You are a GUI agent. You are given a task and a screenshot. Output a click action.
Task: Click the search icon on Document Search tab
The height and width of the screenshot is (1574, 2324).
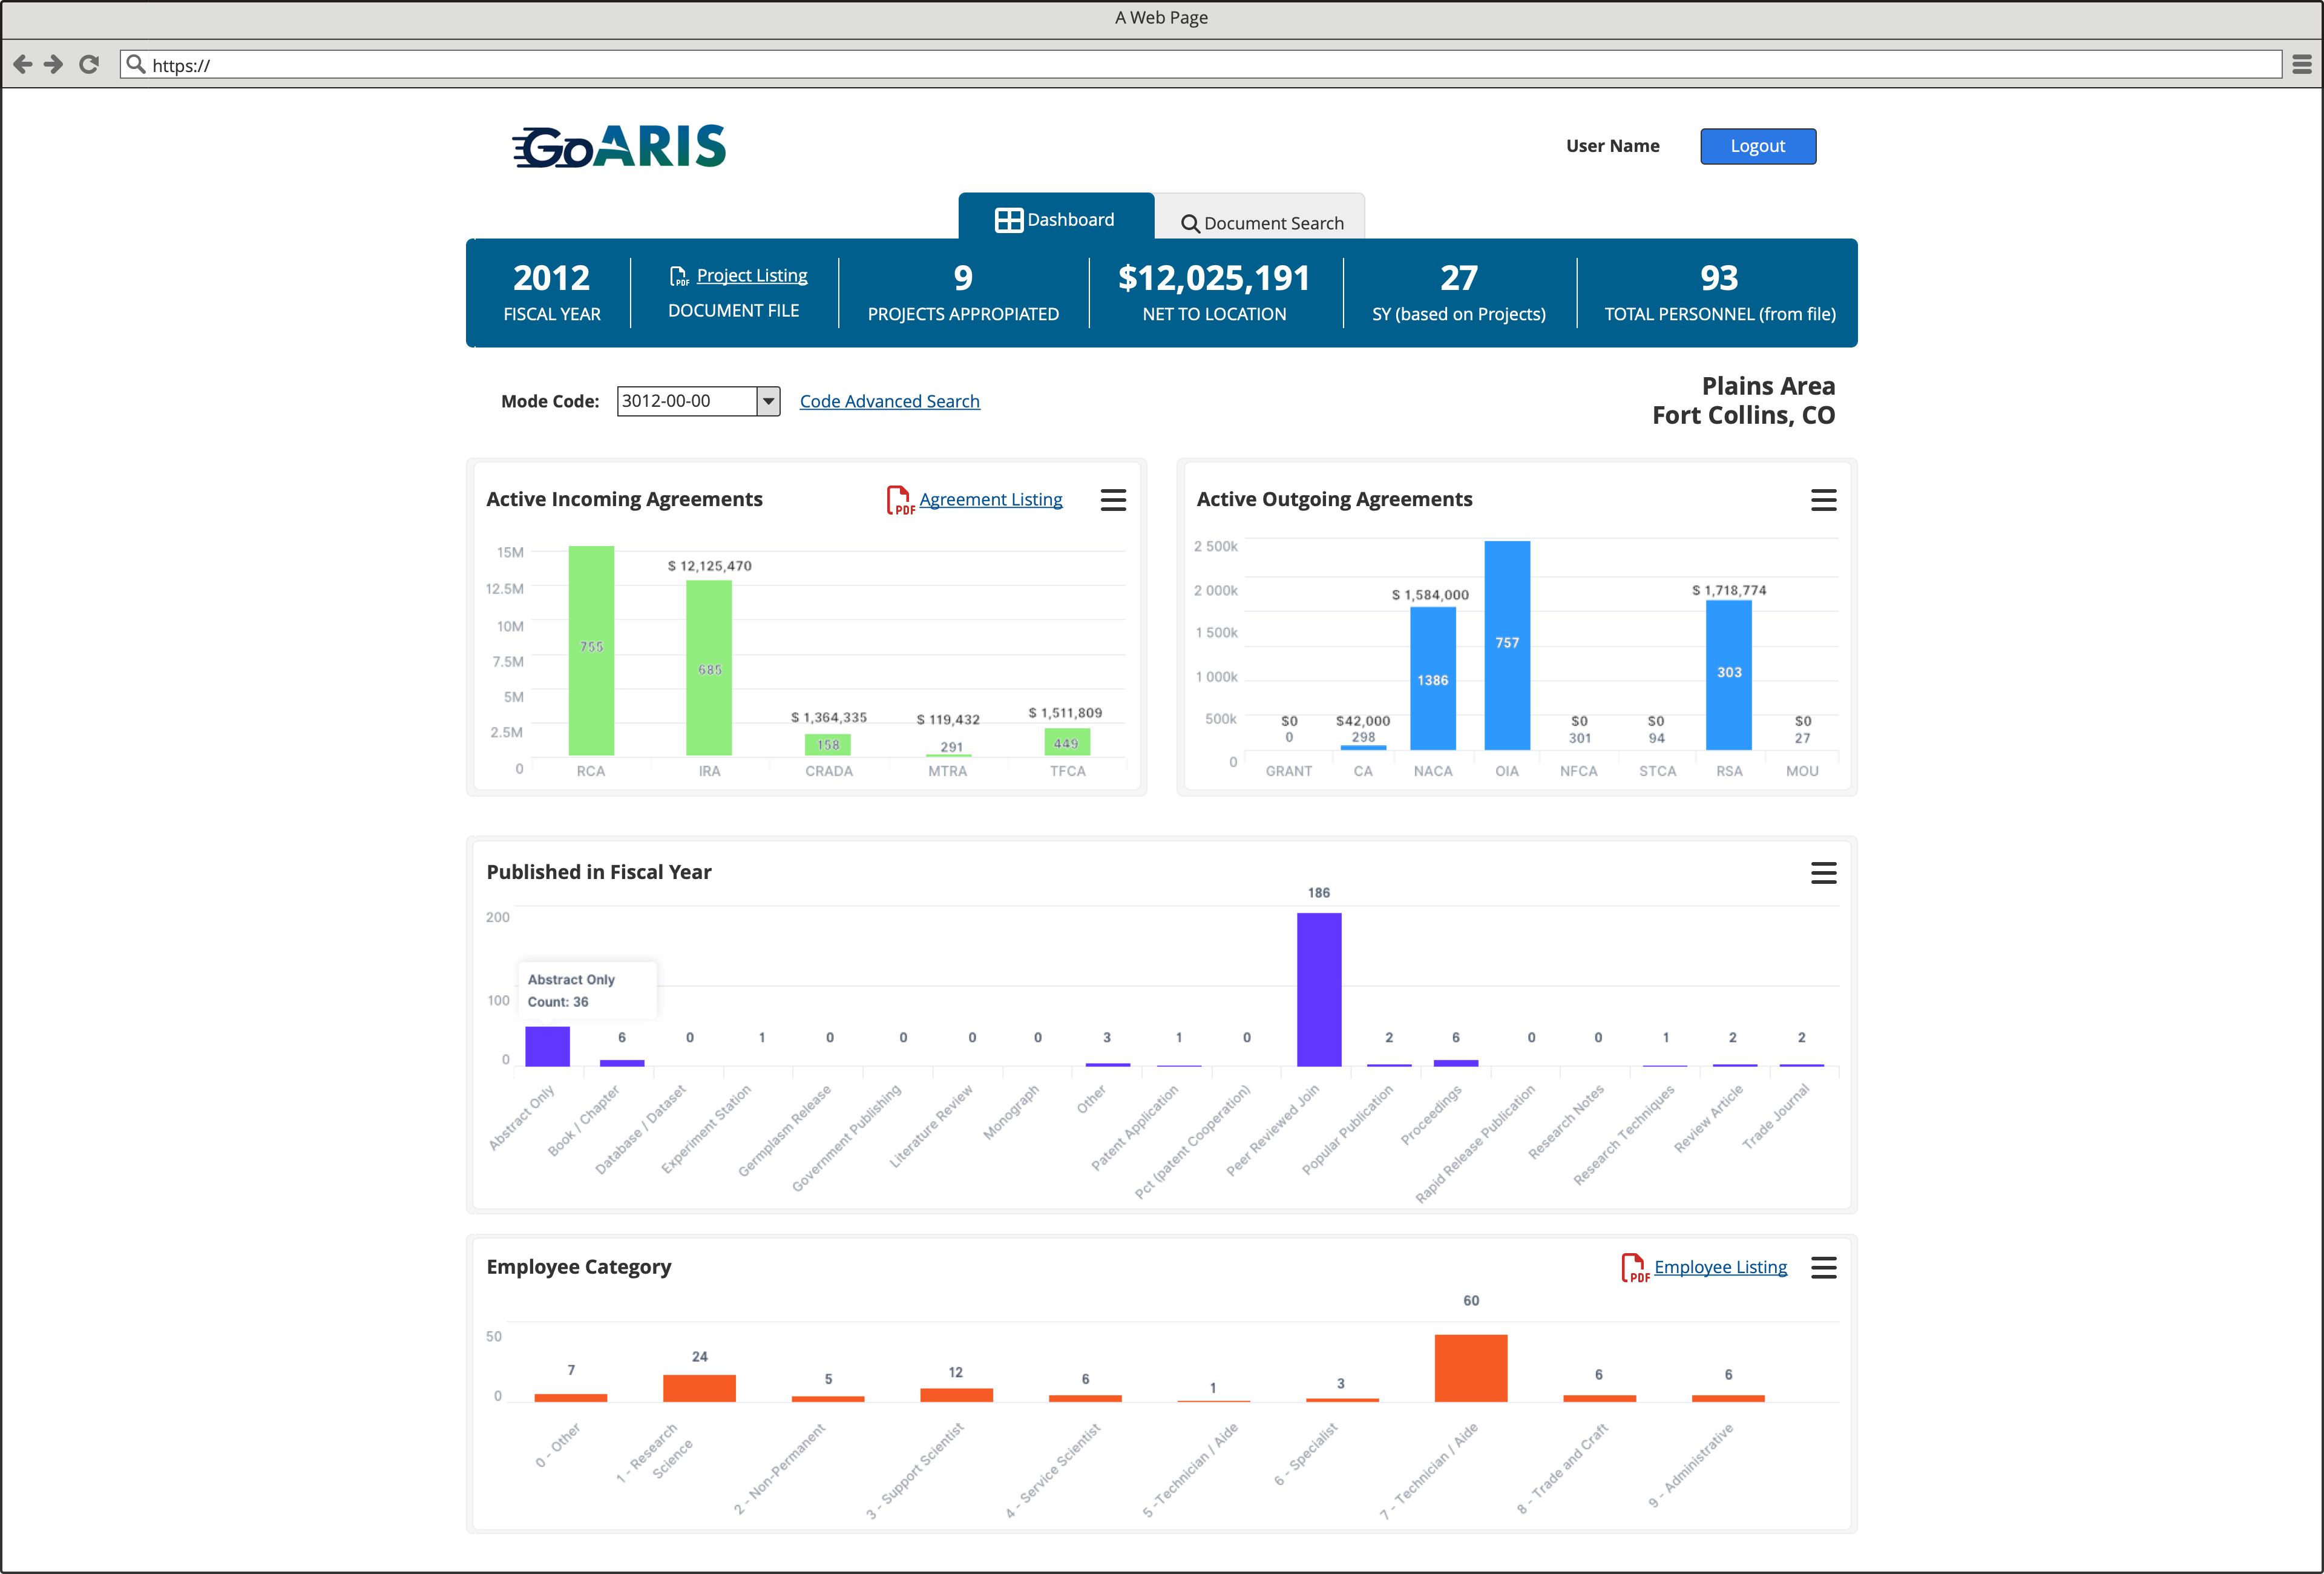(1190, 223)
